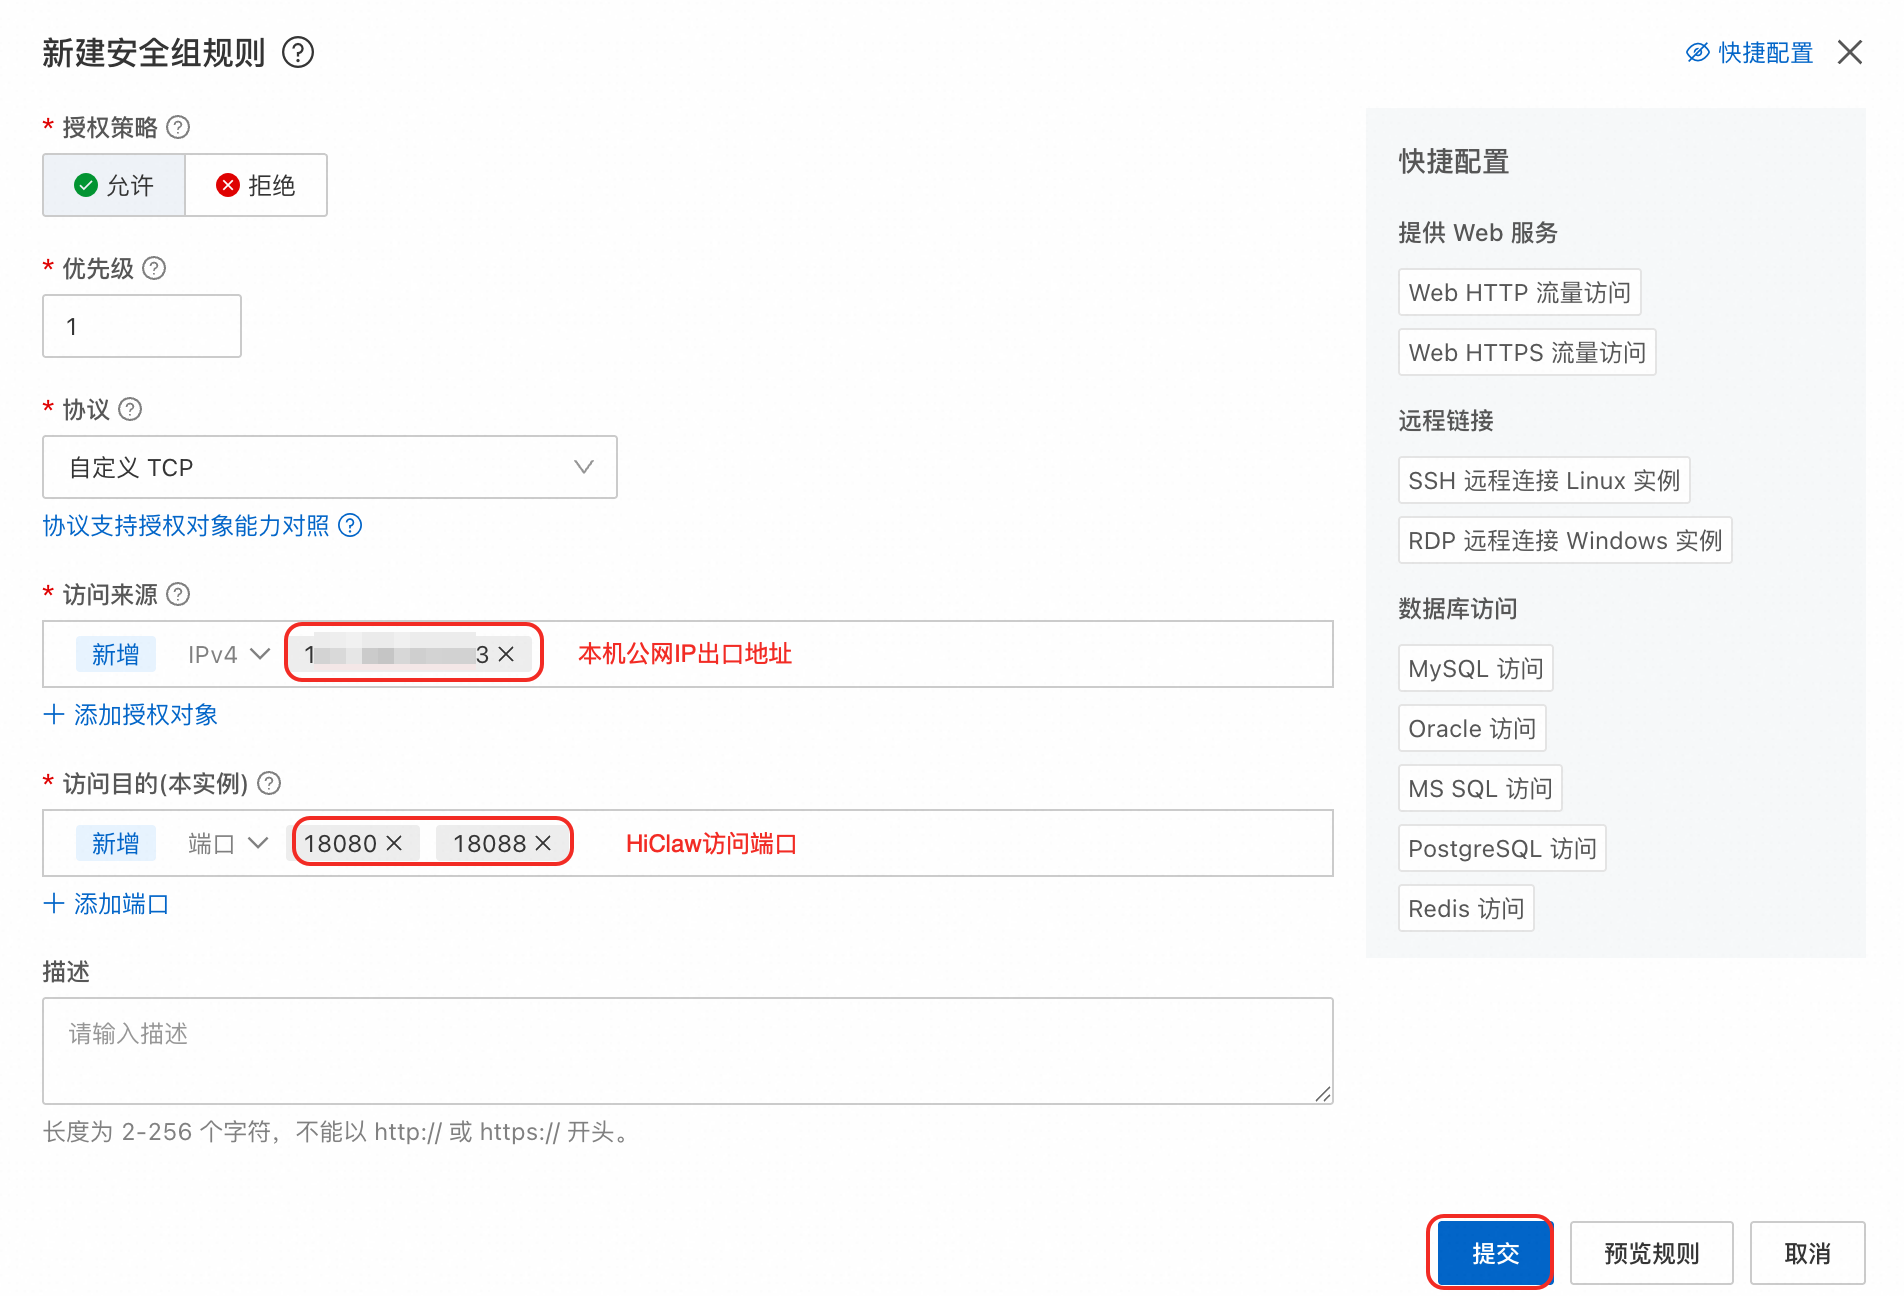Click 取消 button
This screenshot has width=1904, height=1296.
1808,1253
